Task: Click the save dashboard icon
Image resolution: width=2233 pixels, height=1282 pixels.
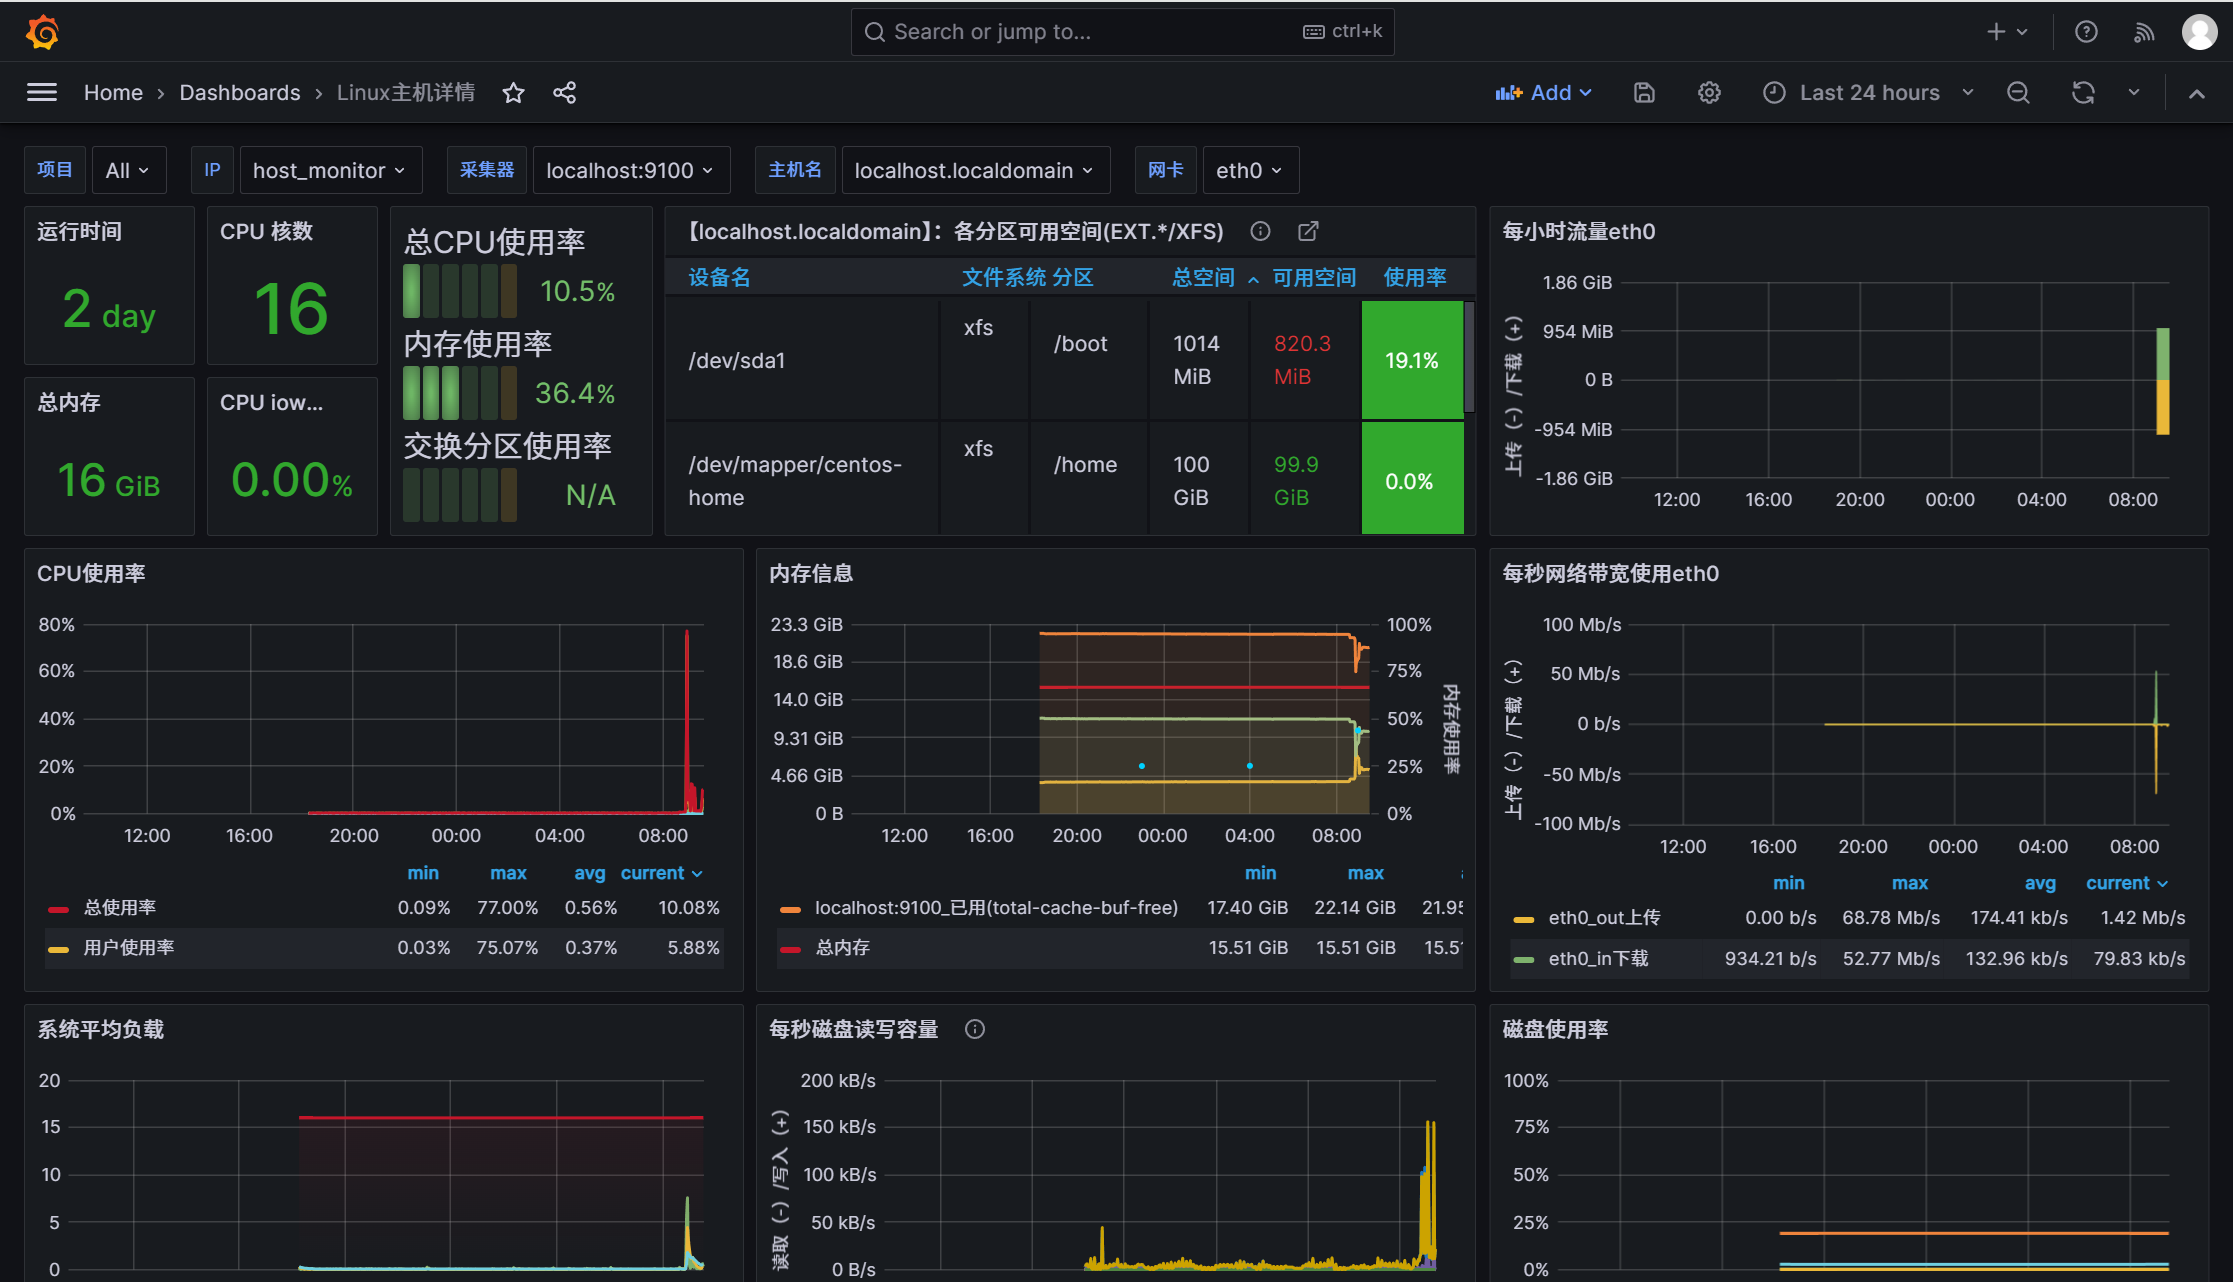Action: tap(1644, 93)
